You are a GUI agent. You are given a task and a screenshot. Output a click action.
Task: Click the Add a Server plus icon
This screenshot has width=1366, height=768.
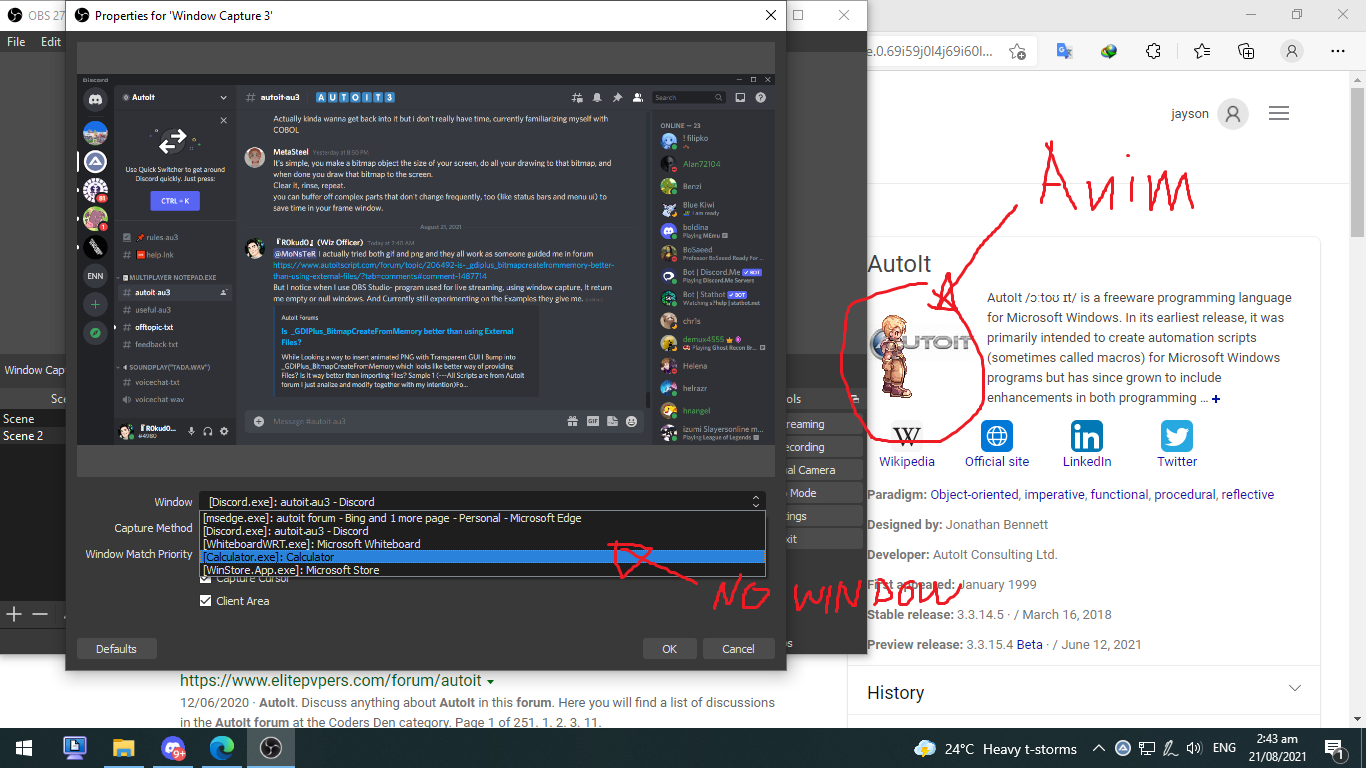coord(95,304)
